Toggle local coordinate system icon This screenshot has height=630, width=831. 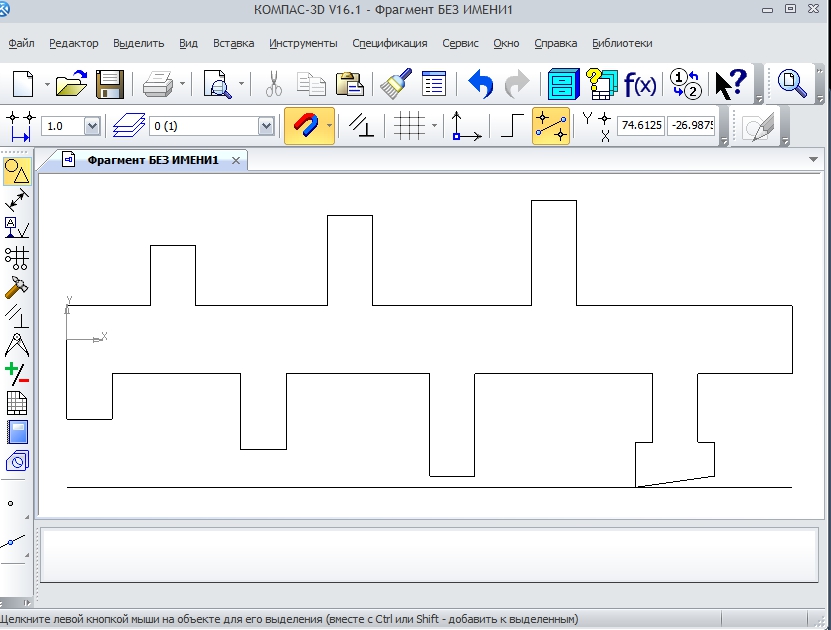coord(465,126)
